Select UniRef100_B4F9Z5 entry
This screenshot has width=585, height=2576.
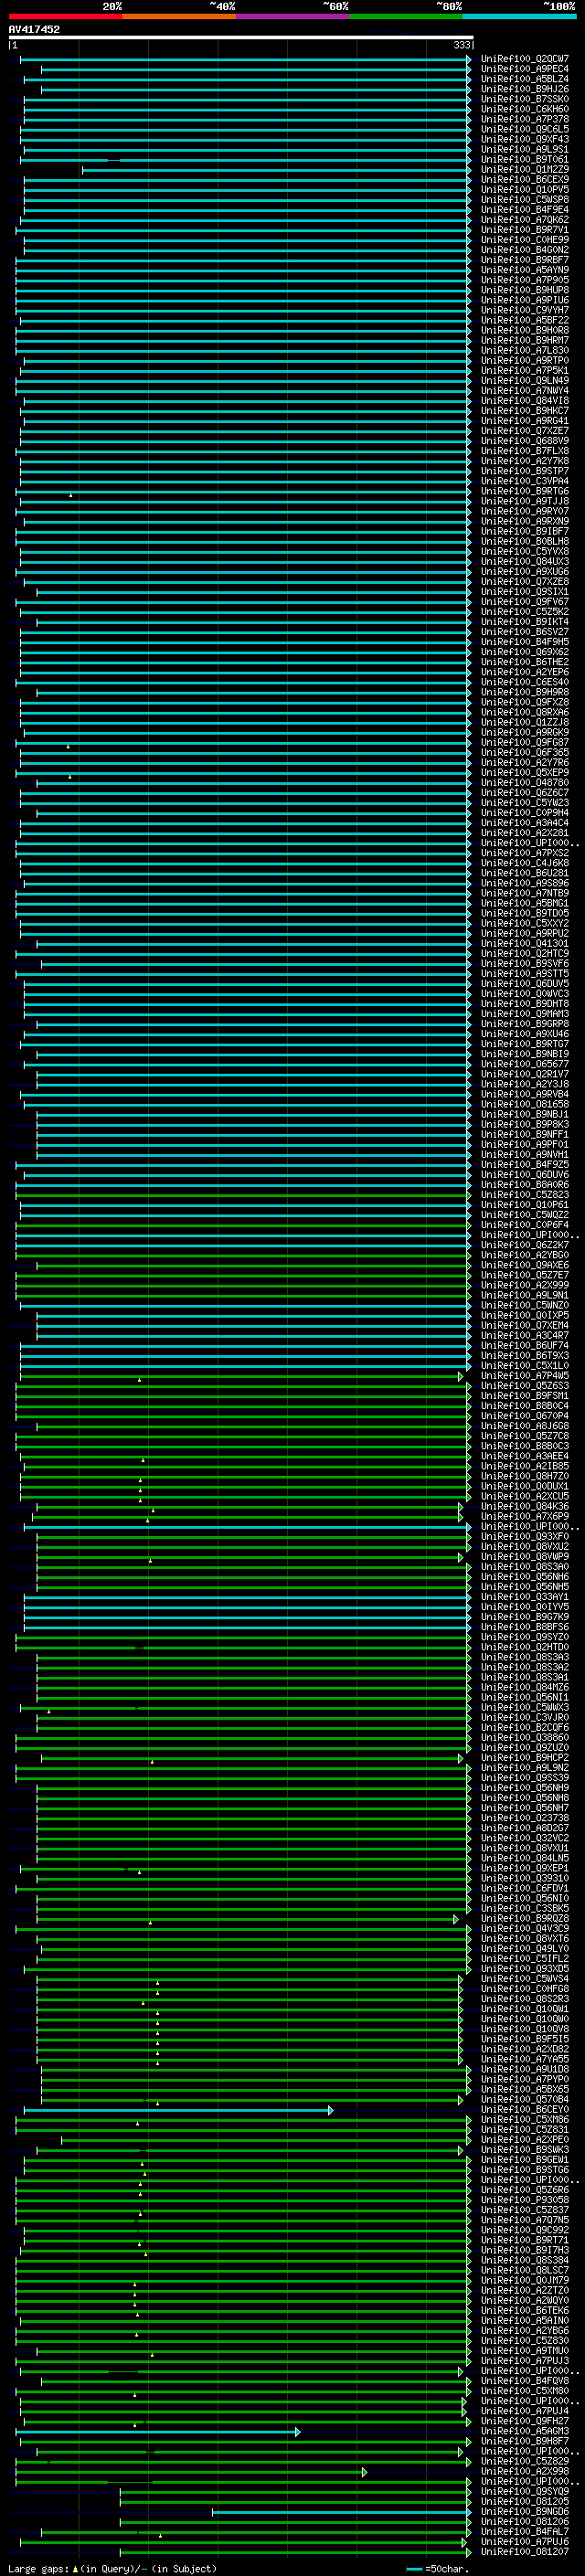coord(525,1165)
